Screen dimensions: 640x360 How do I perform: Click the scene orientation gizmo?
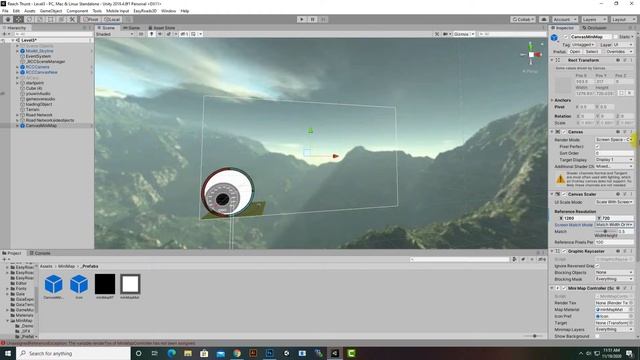tap(531, 54)
